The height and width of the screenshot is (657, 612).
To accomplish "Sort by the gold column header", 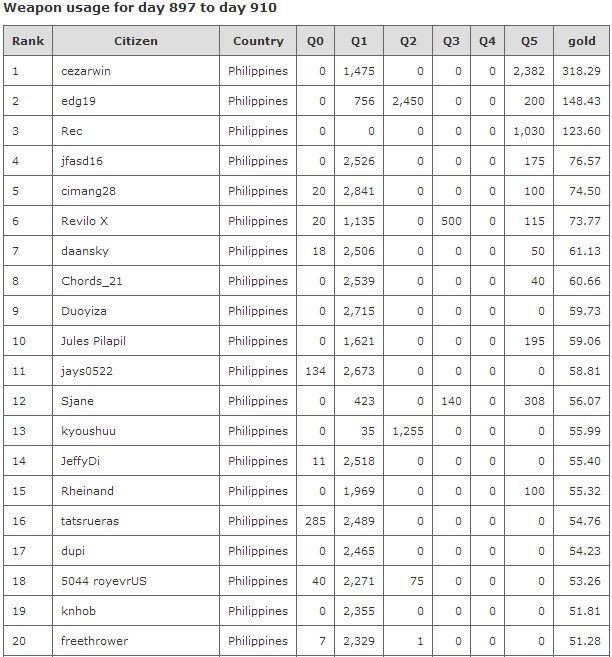I will (581, 41).
